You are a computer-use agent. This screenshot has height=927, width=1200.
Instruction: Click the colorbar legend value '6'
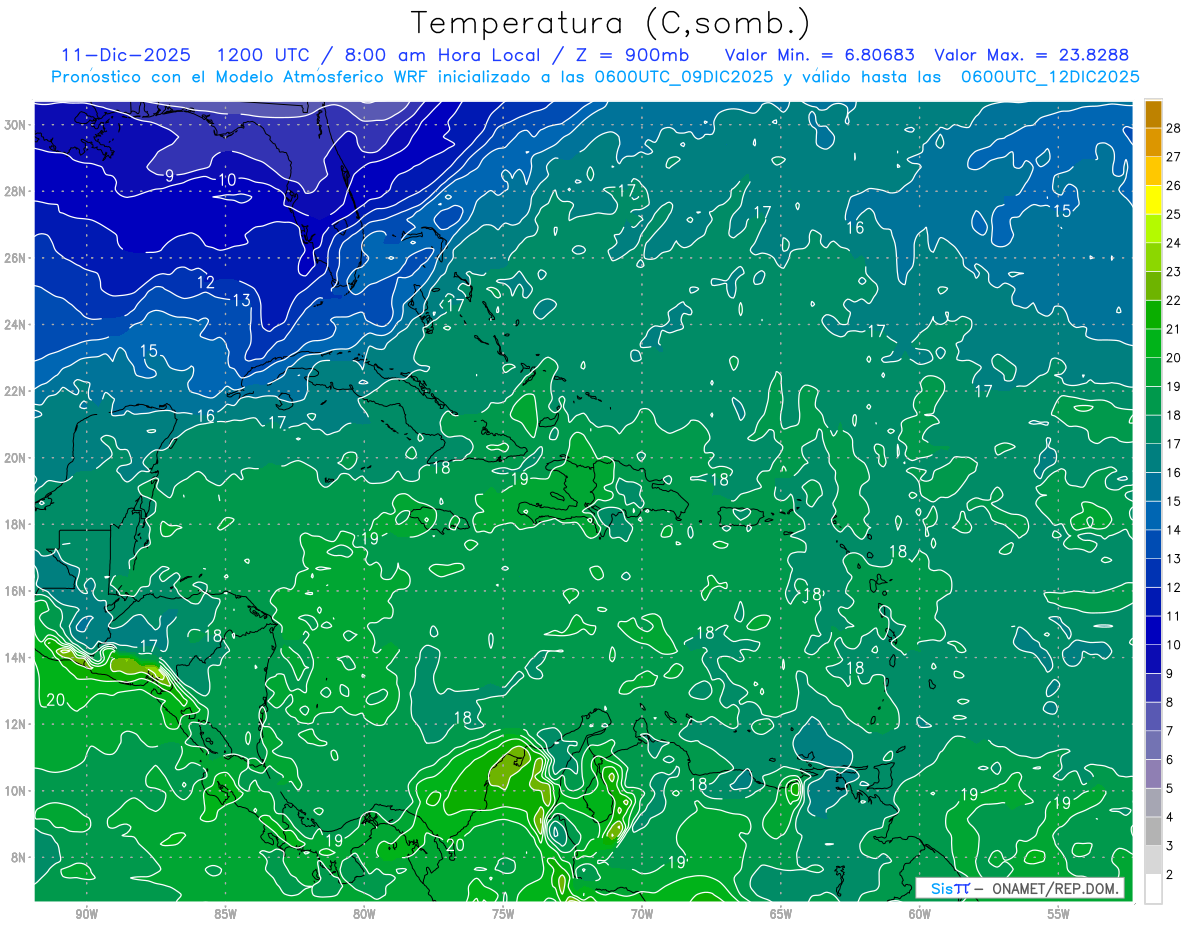(1169, 760)
